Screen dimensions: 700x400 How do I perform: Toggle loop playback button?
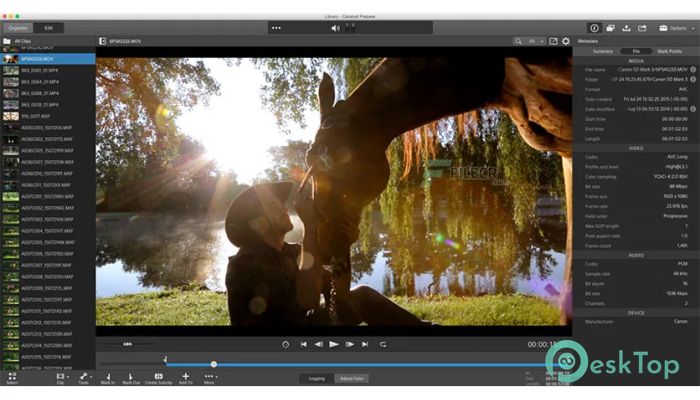pyautogui.click(x=383, y=344)
